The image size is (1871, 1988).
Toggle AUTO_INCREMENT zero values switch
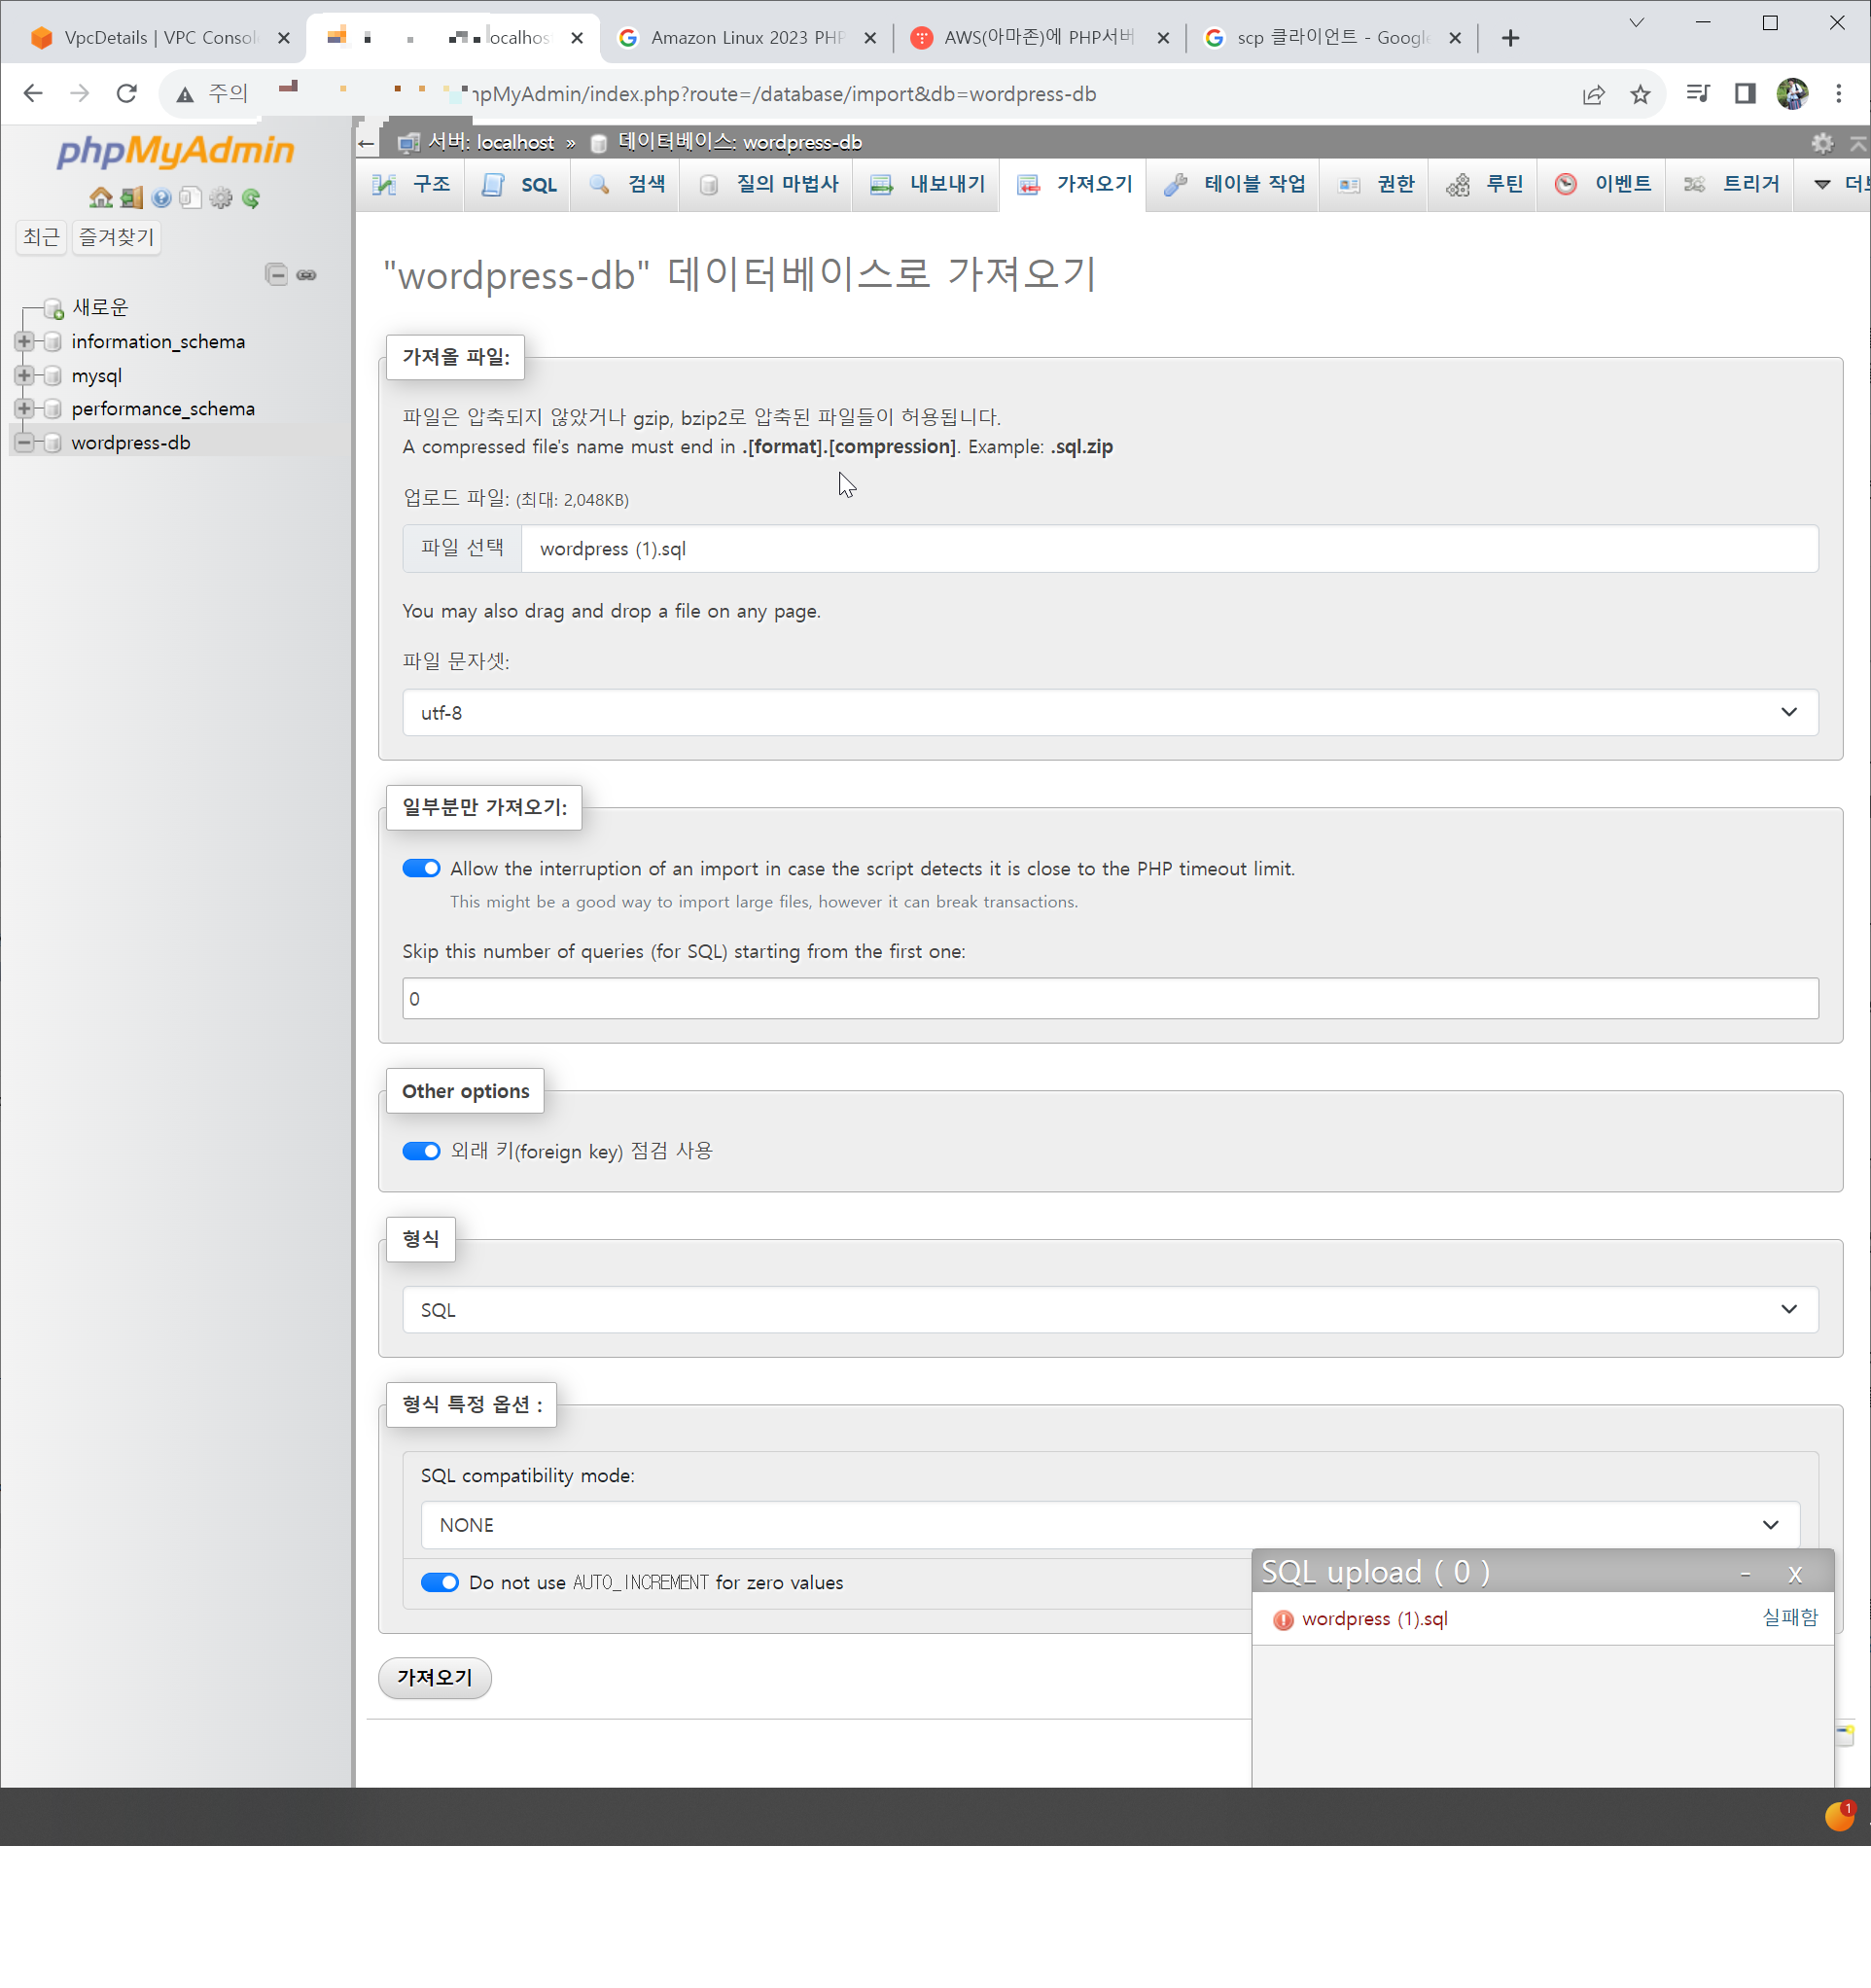click(439, 1582)
